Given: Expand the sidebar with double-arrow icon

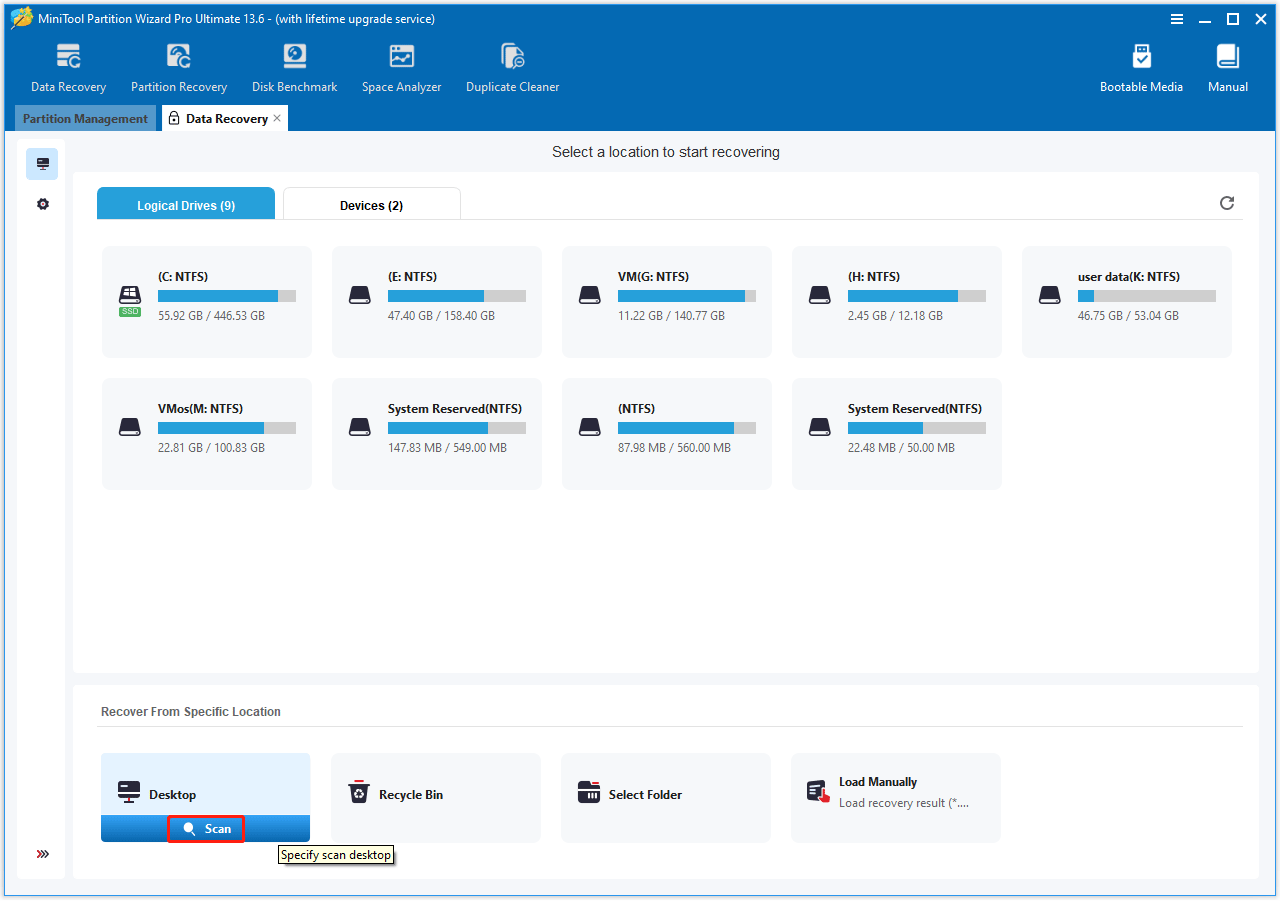Looking at the screenshot, I should 42,854.
